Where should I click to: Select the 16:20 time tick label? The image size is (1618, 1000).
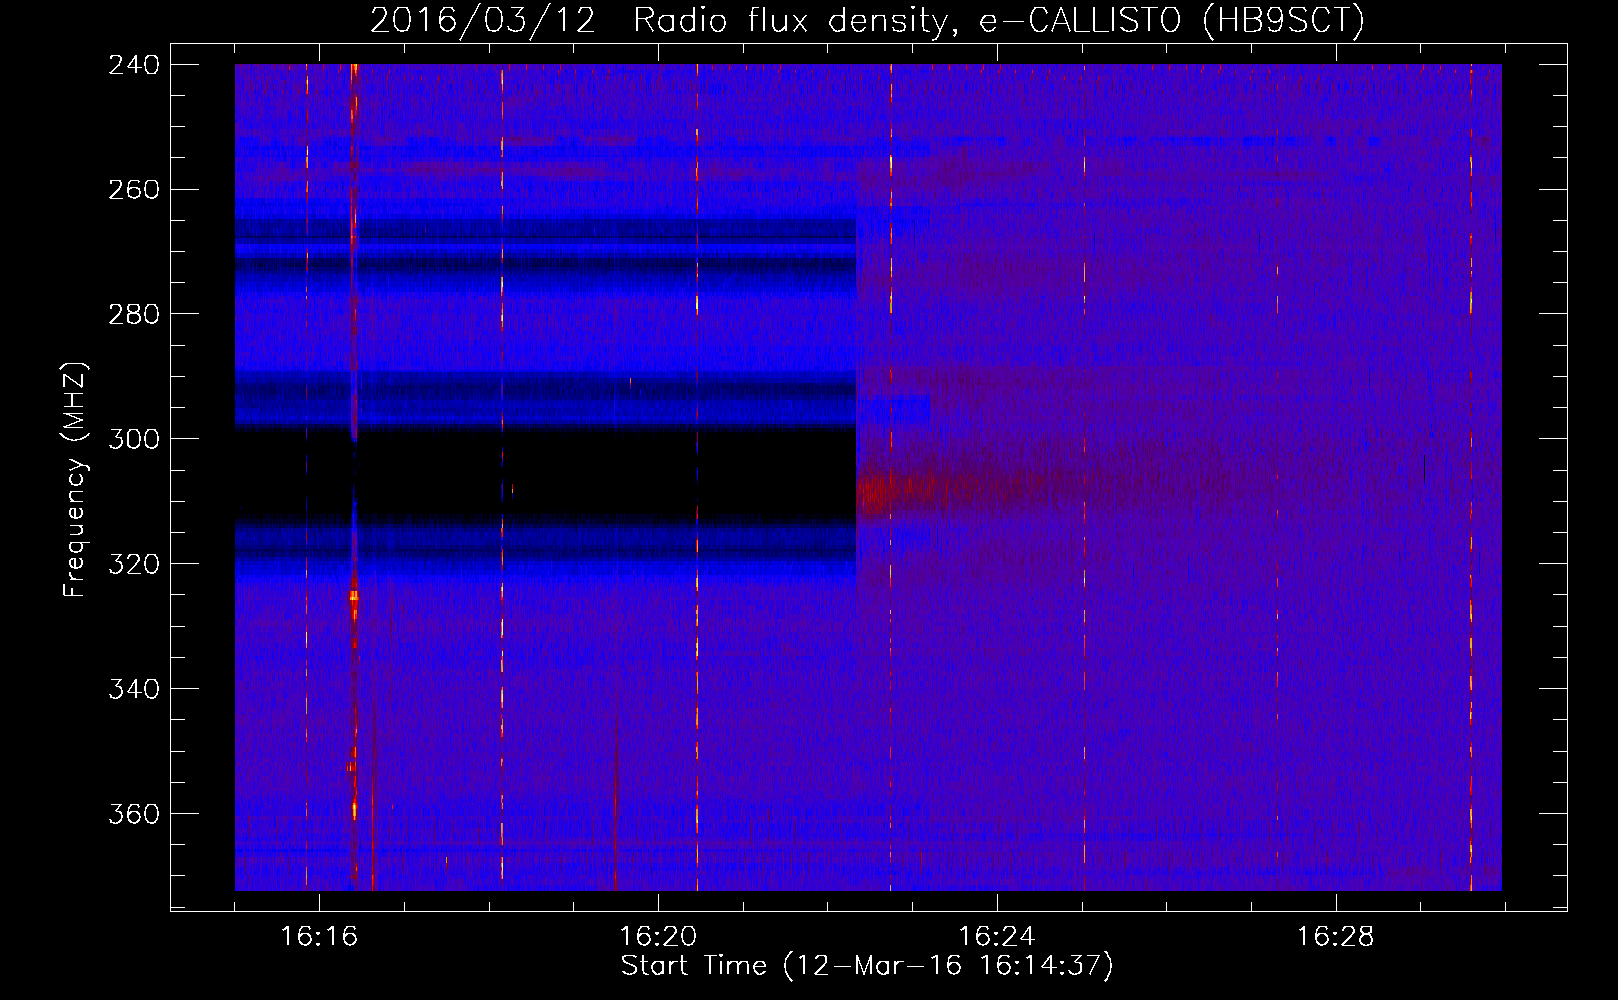point(658,937)
